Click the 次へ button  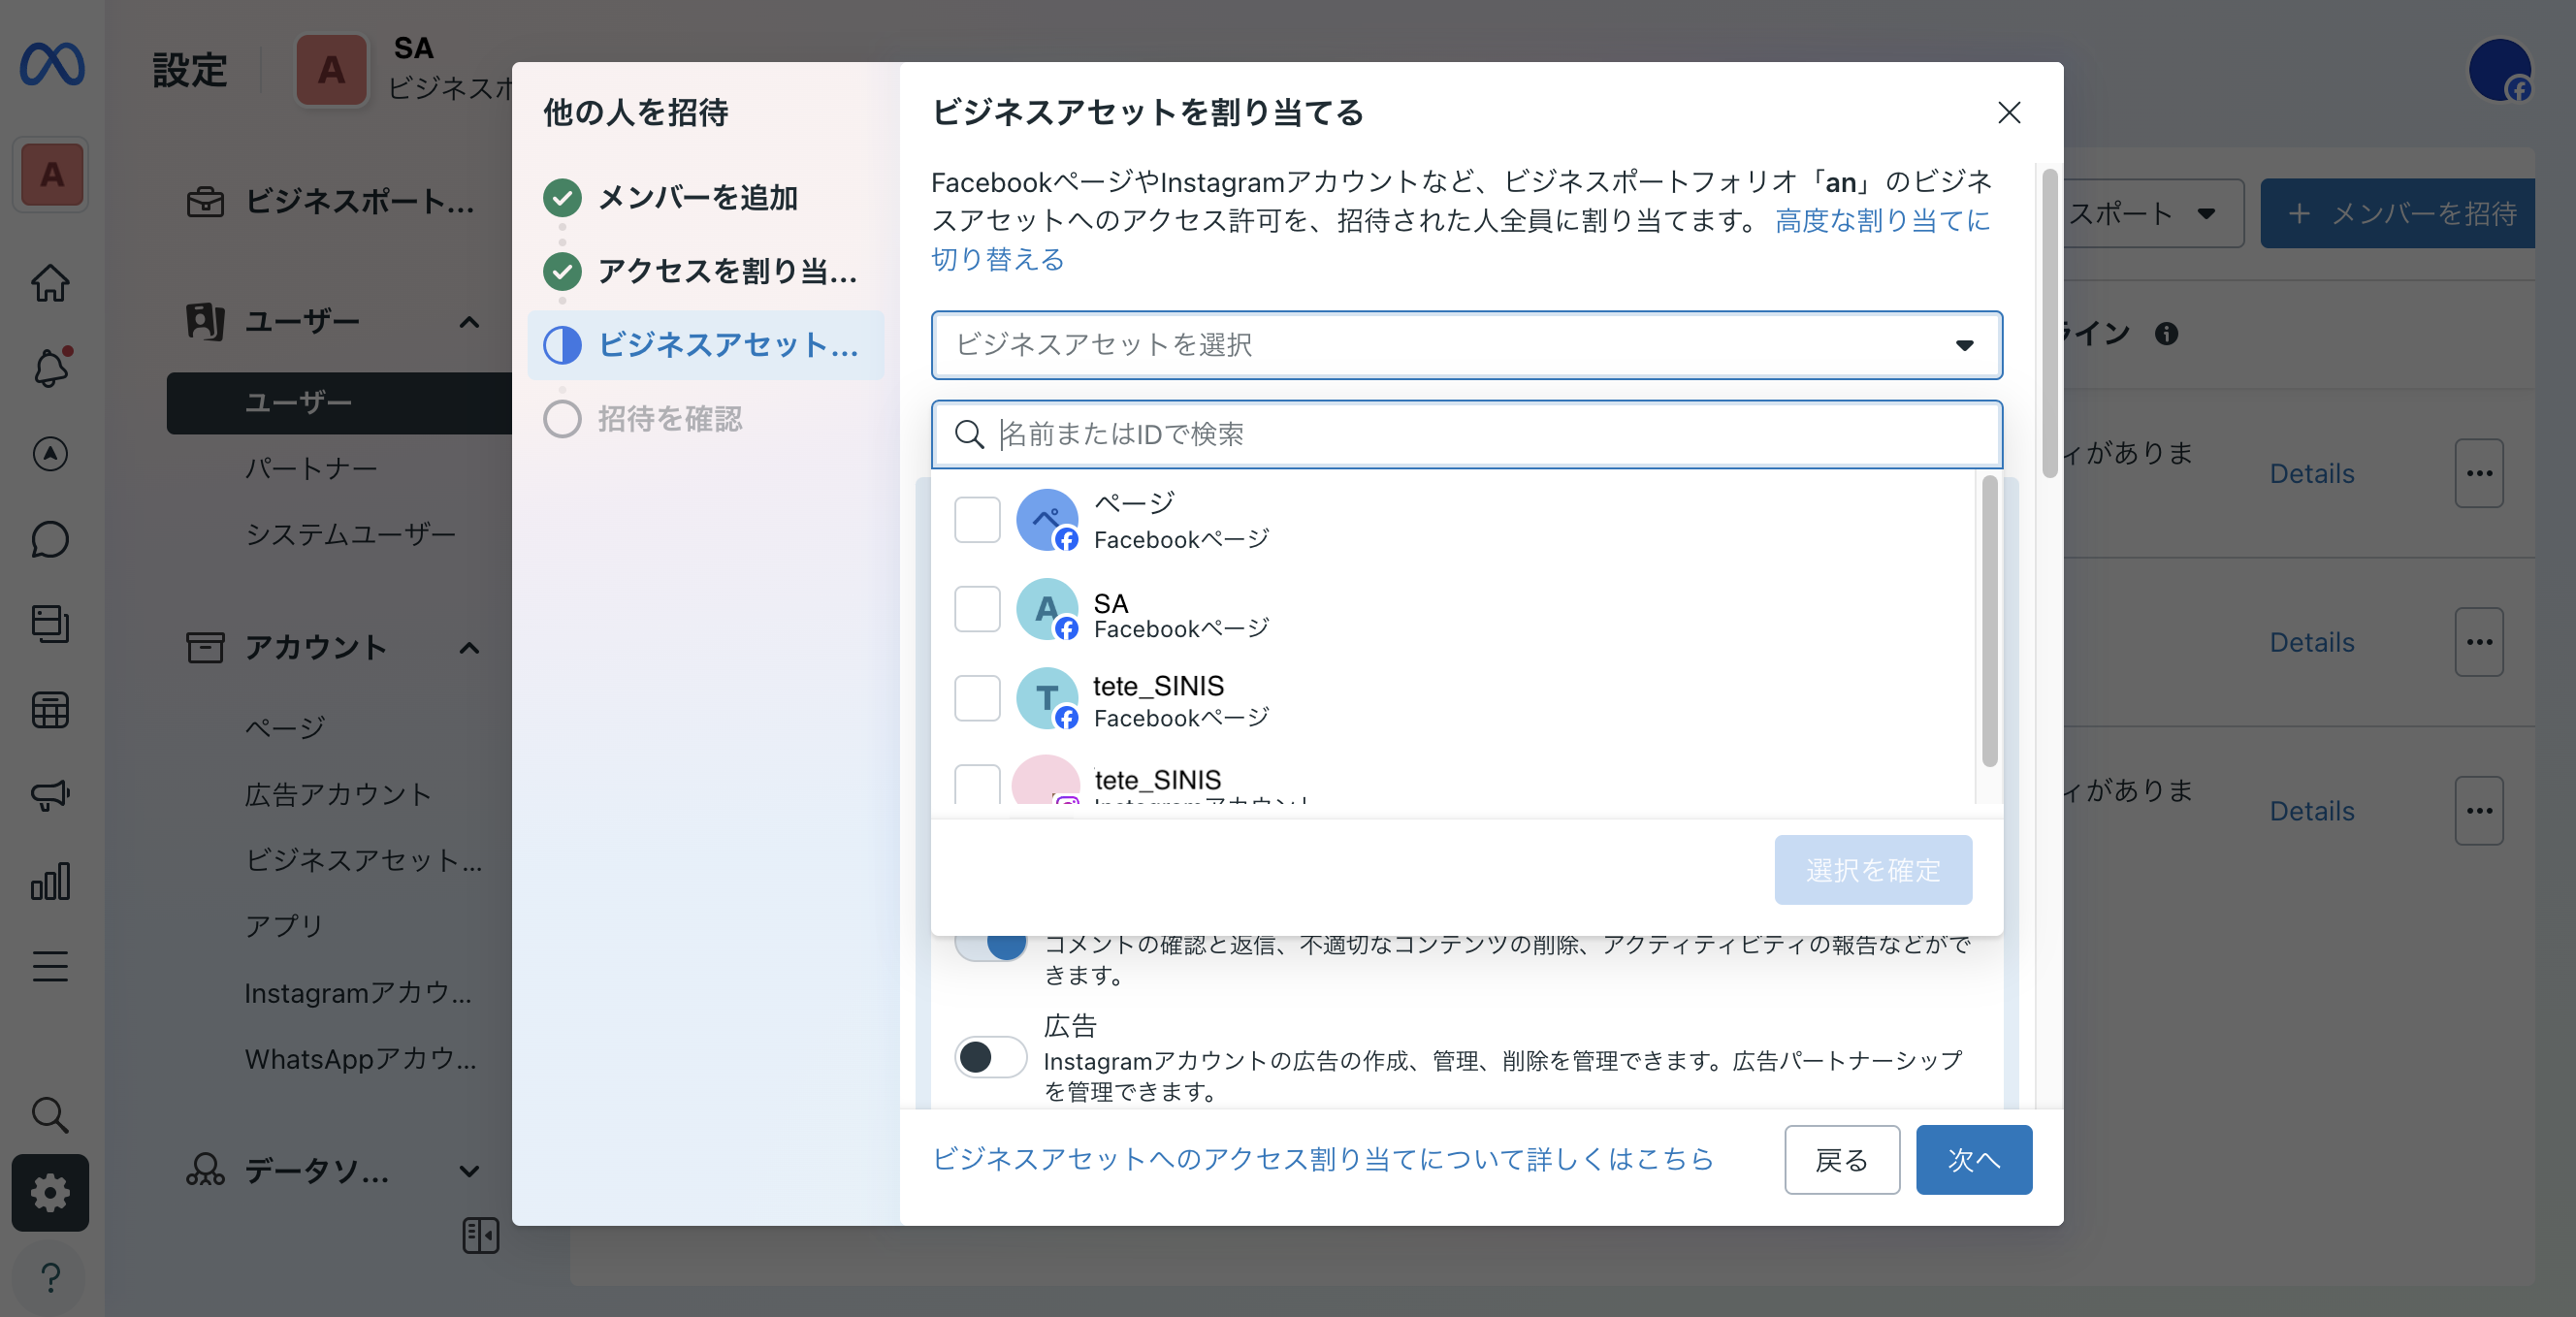click(x=1972, y=1159)
